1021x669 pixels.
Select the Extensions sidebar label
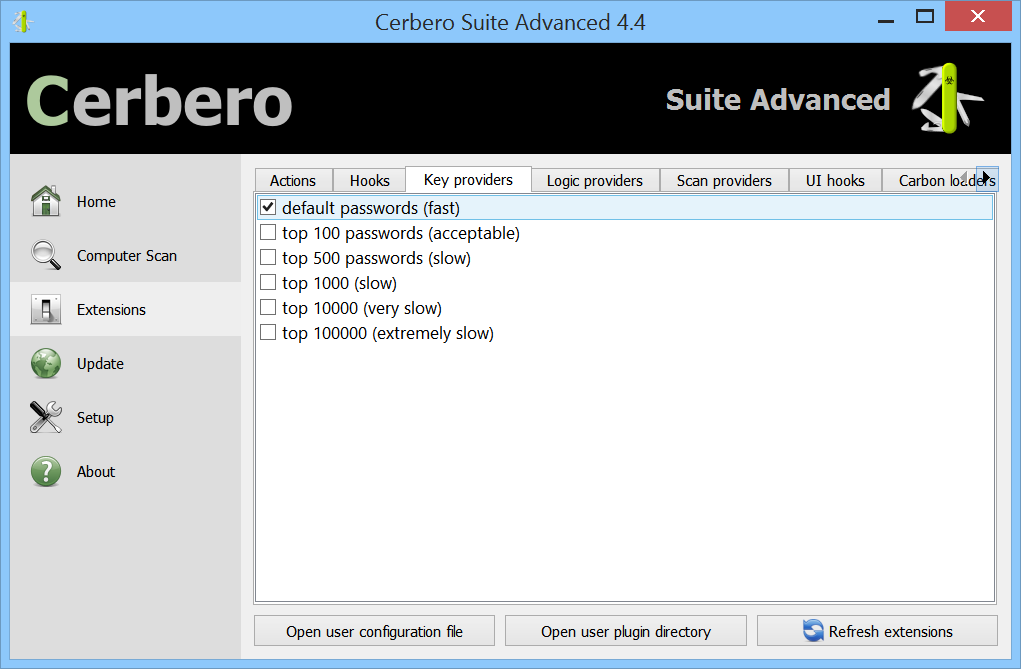tap(111, 310)
